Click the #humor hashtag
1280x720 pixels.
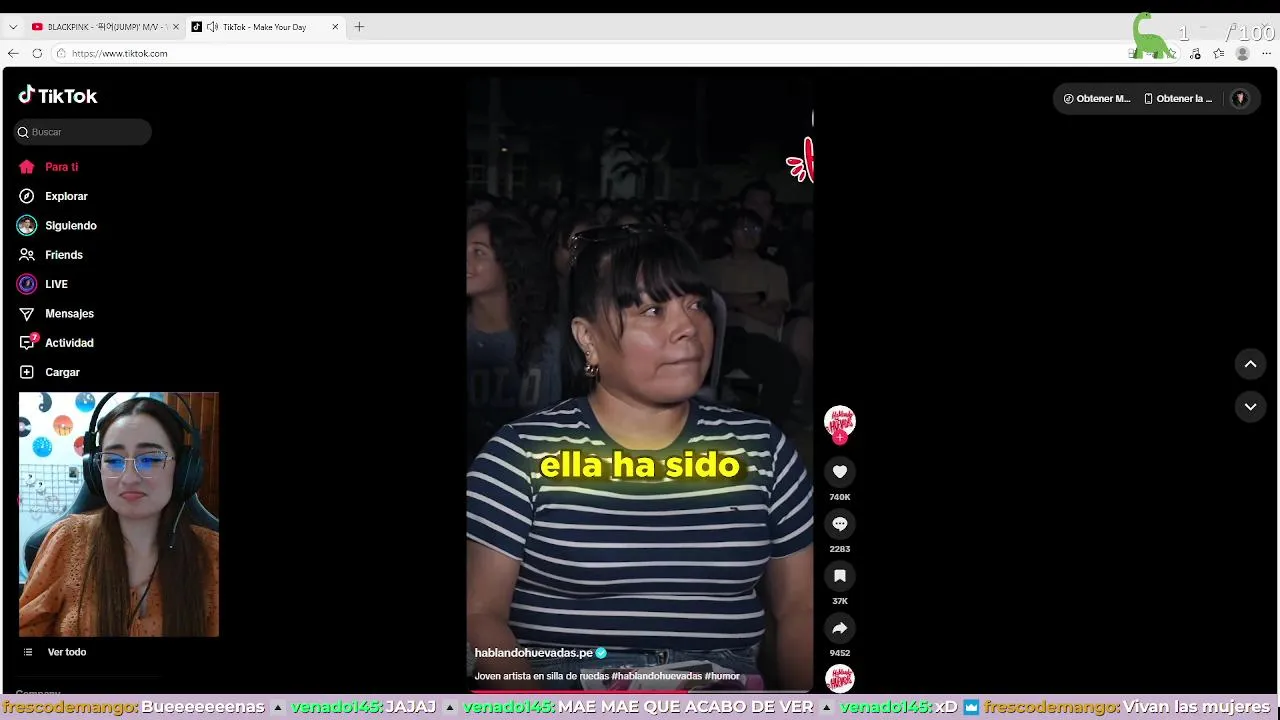coord(722,676)
